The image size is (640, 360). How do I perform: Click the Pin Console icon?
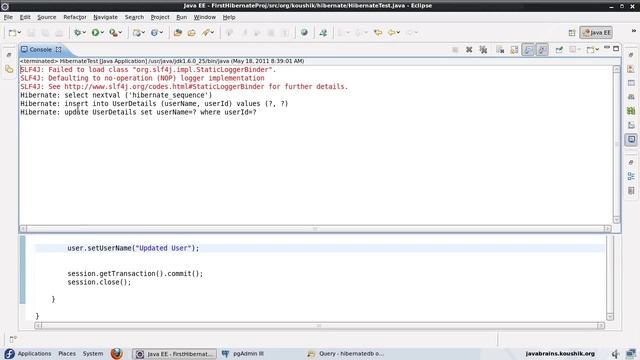click(x=559, y=49)
